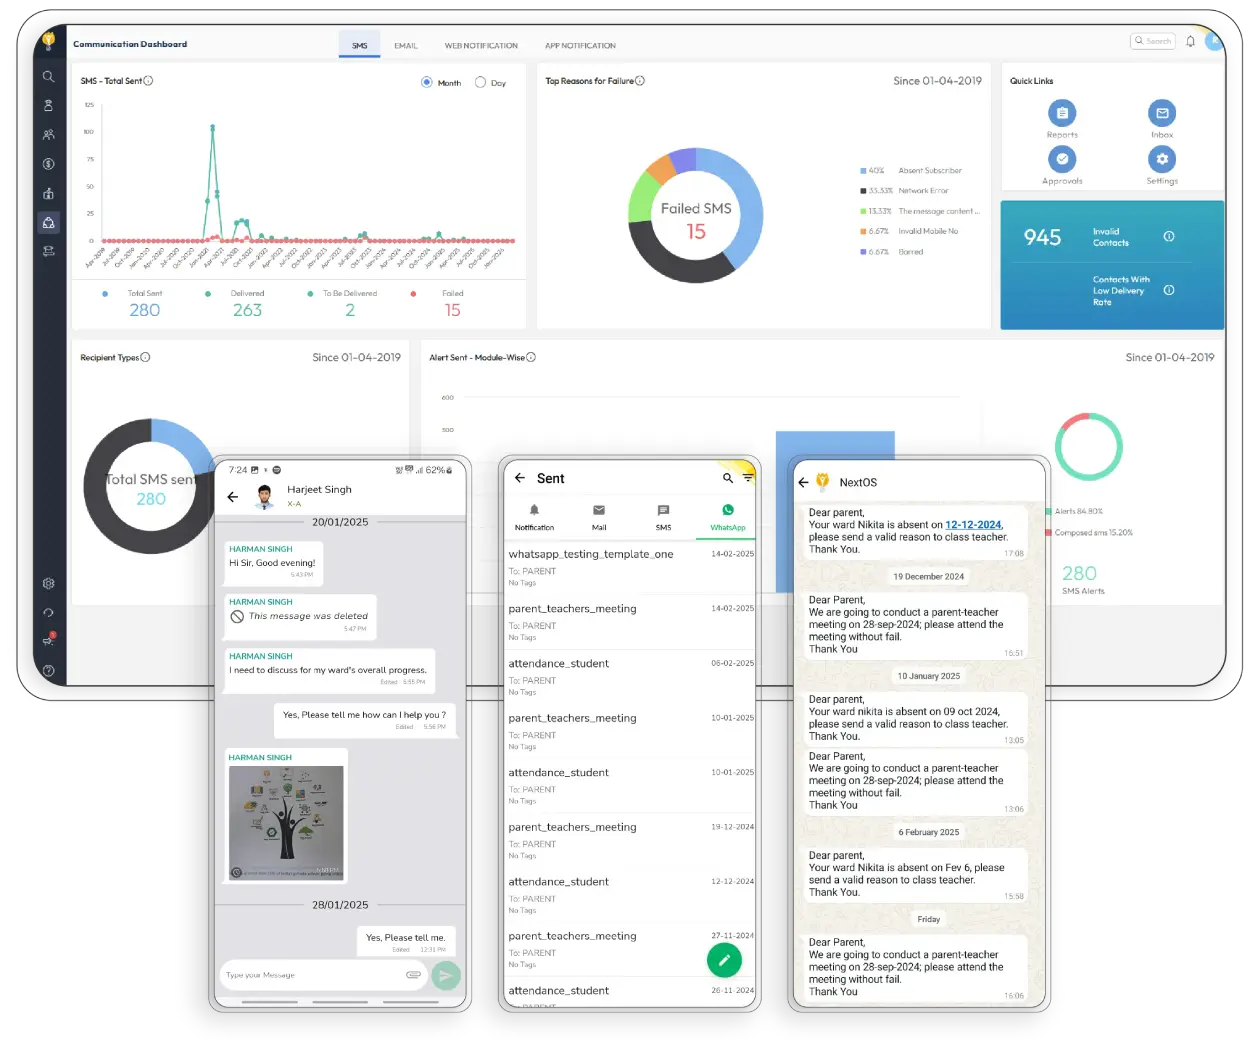Click the Delivered 263 value

point(247,310)
